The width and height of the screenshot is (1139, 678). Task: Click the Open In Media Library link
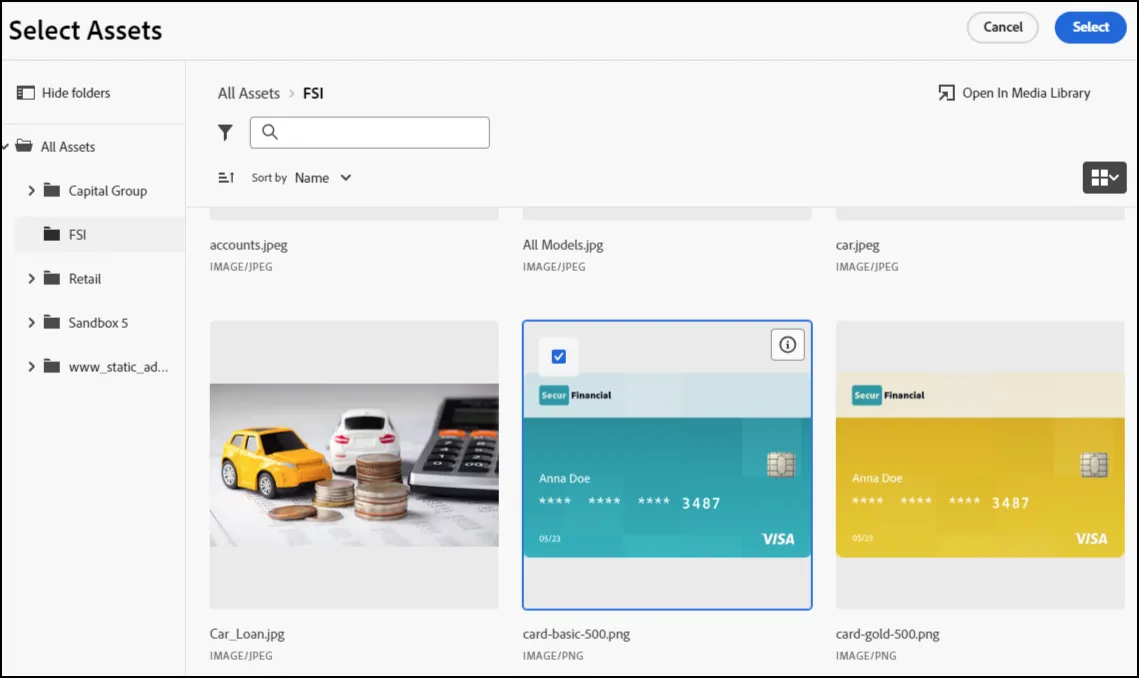(1026, 93)
